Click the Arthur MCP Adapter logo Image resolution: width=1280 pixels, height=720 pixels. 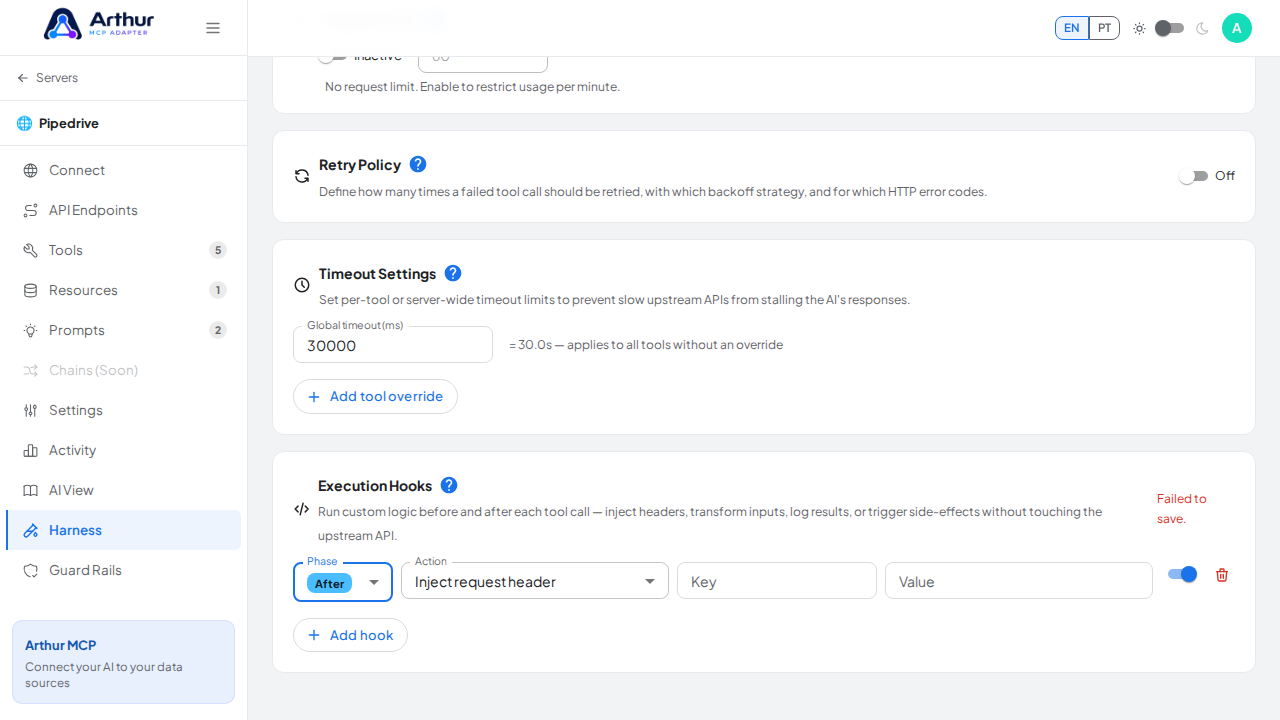99,24
